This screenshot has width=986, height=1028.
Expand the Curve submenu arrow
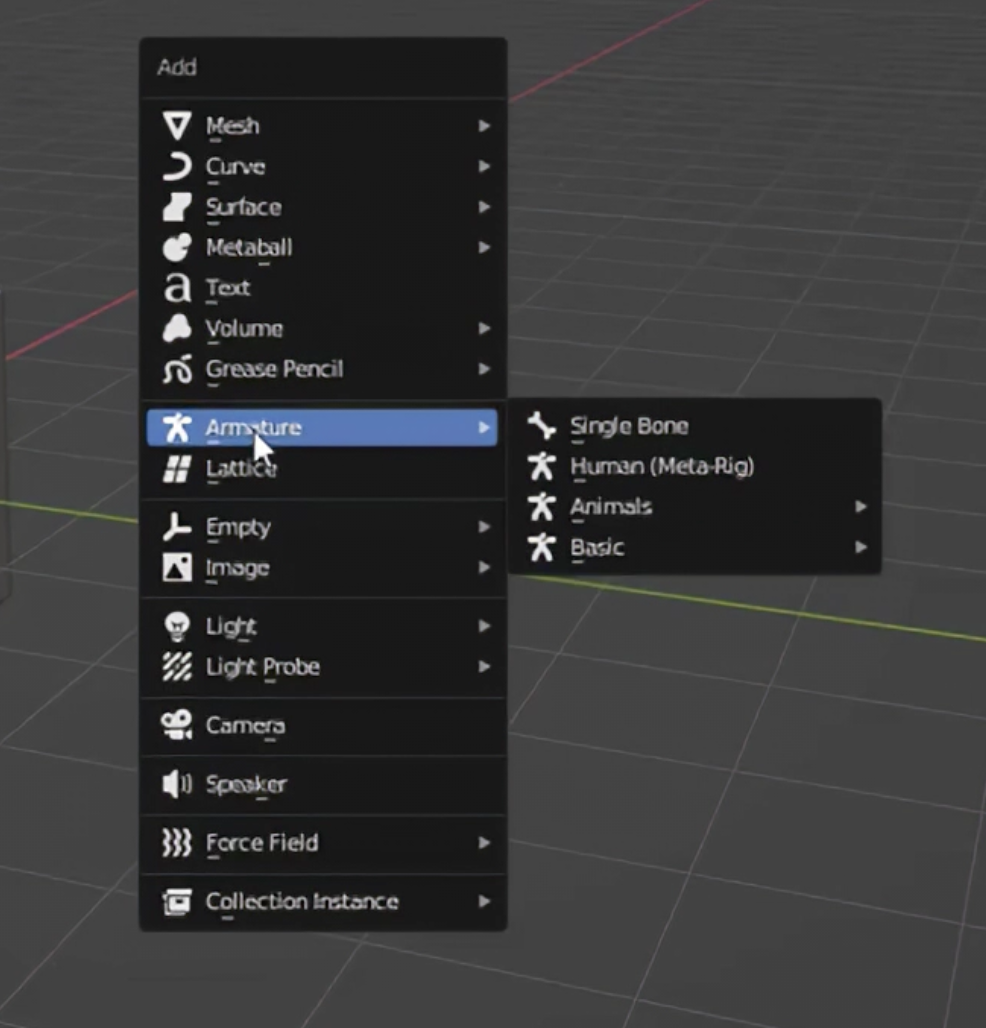[484, 167]
